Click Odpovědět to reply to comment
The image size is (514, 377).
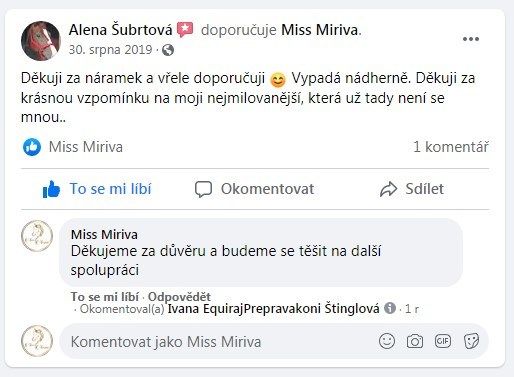[x=179, y=296]
